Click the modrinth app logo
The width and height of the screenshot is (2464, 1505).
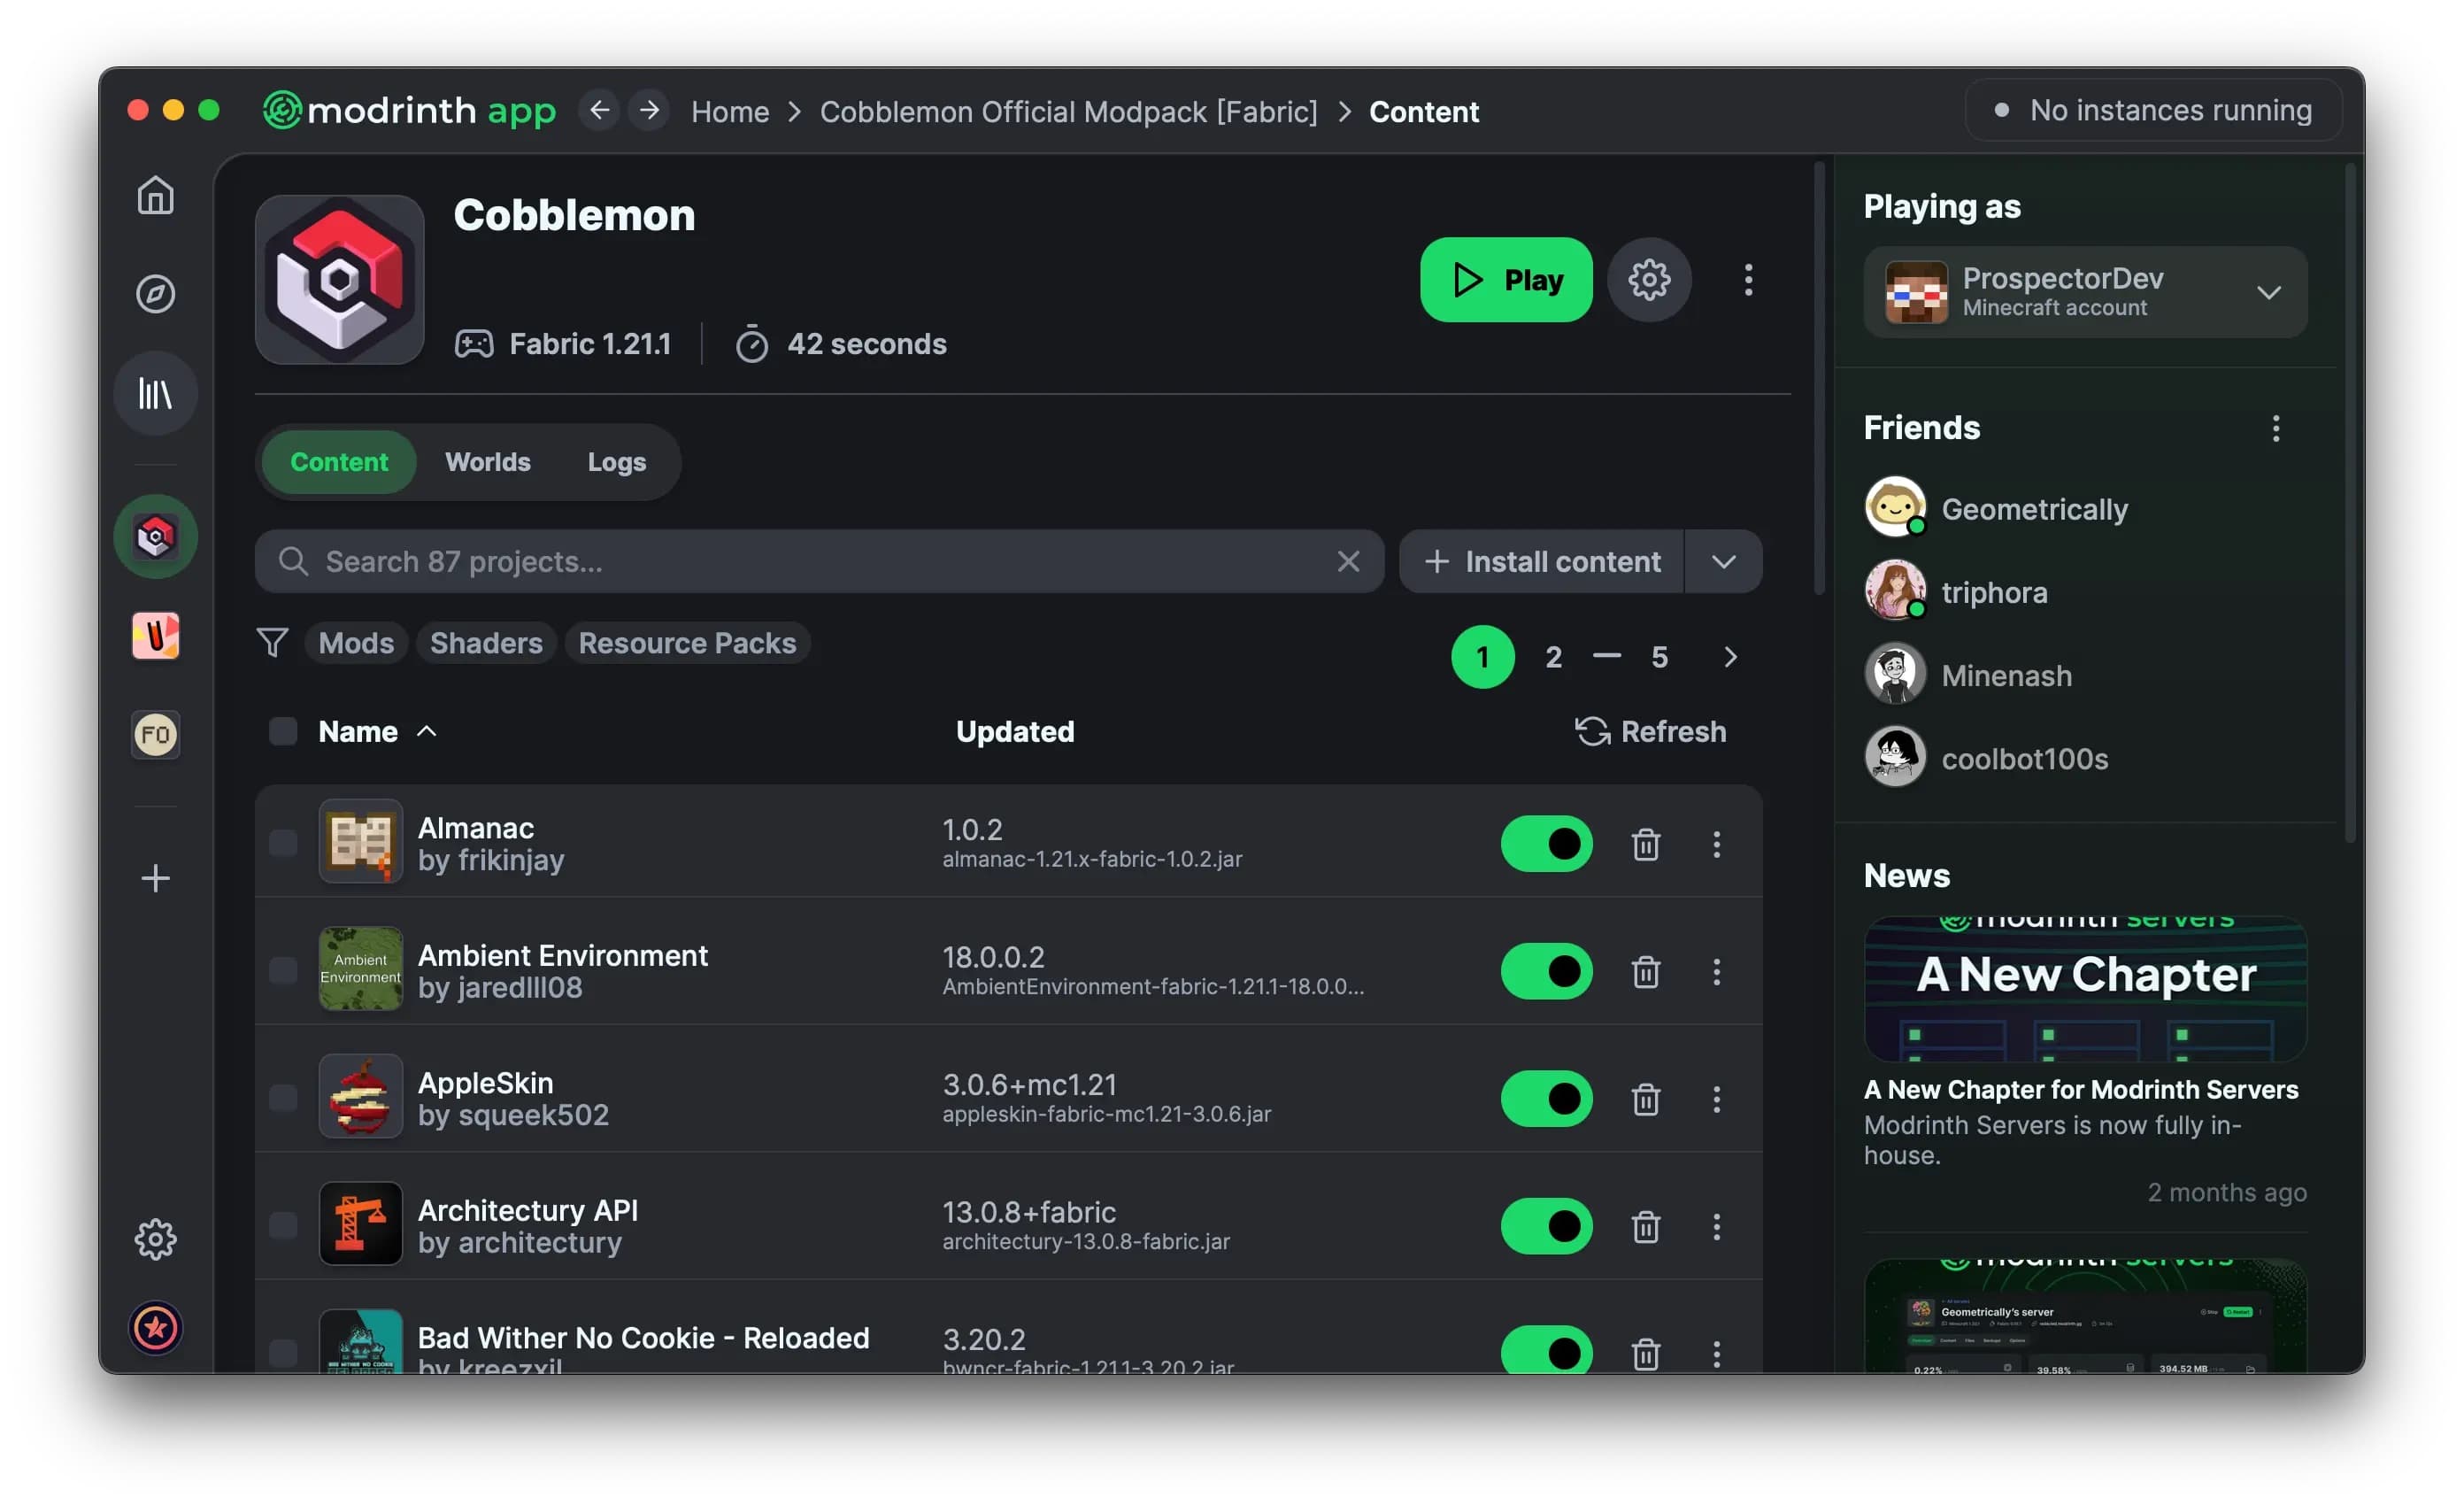pos(409,110)
